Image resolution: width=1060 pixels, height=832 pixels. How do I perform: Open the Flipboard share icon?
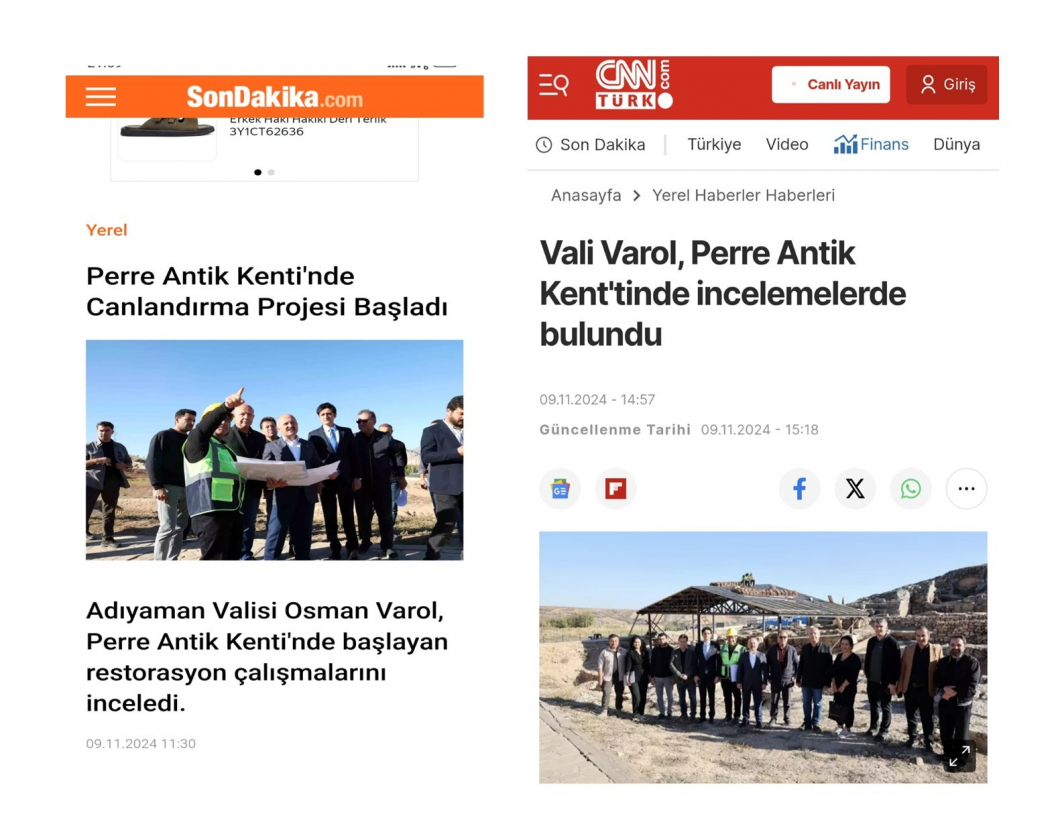(615, 489)
